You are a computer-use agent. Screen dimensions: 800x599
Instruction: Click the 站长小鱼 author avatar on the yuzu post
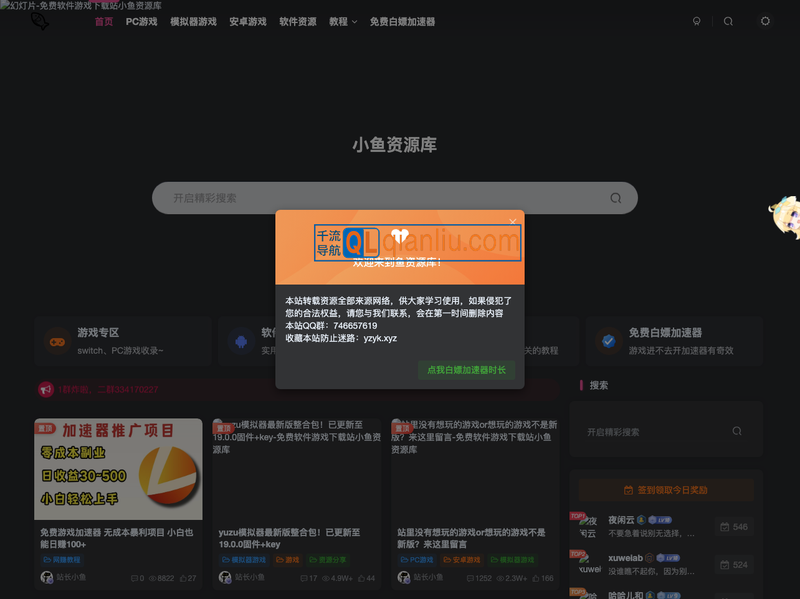[x=224, y=578]
